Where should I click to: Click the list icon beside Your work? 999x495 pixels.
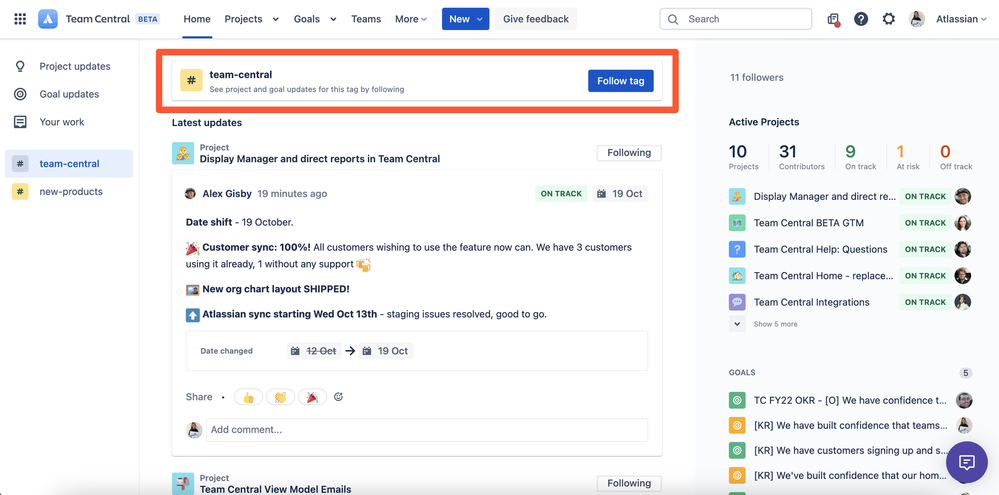point(20,122)
